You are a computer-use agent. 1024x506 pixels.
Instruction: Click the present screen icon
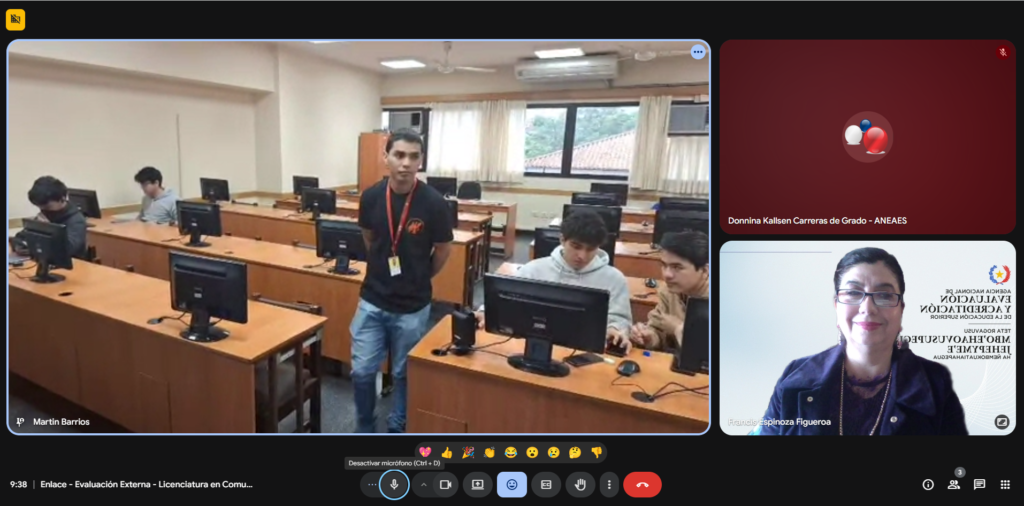(478, 485)
